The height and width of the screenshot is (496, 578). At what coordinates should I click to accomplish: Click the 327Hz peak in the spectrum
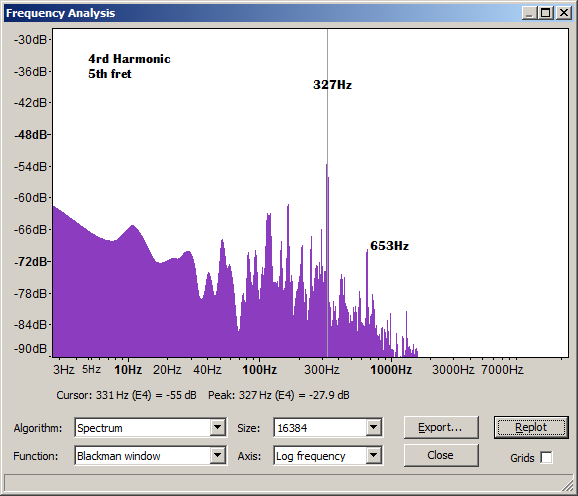pos(327,166)
